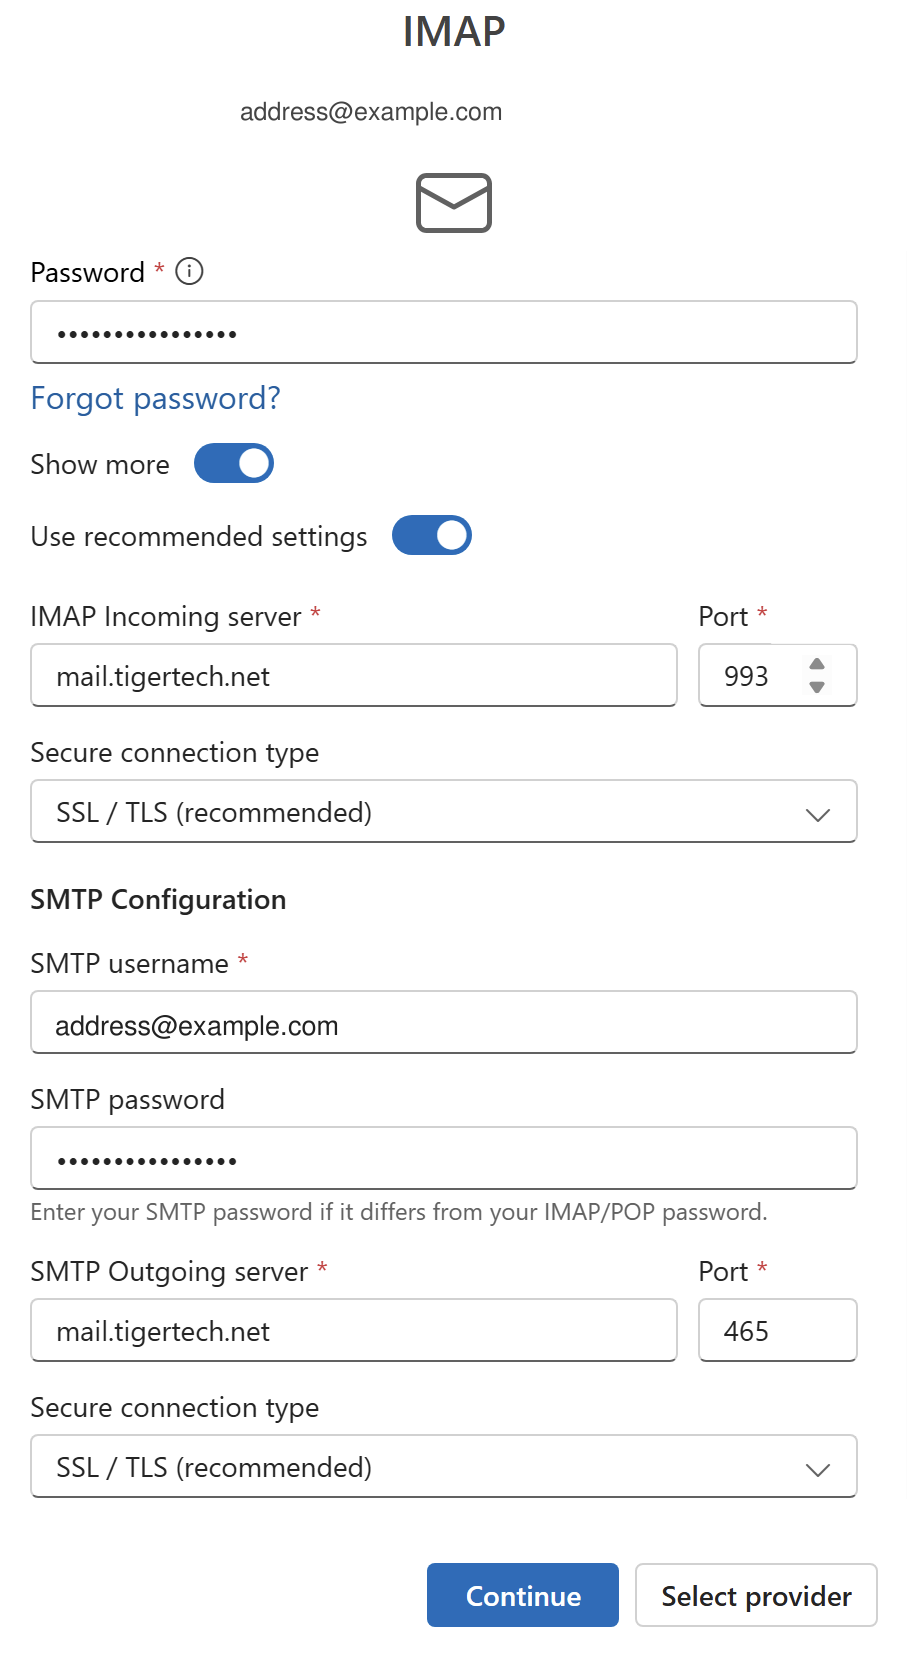Image resolution: width=907 pixels, height=1671 pixels.
Task: Click the red asterisk beside IMAP Incoming server
Action: point(314,616)
